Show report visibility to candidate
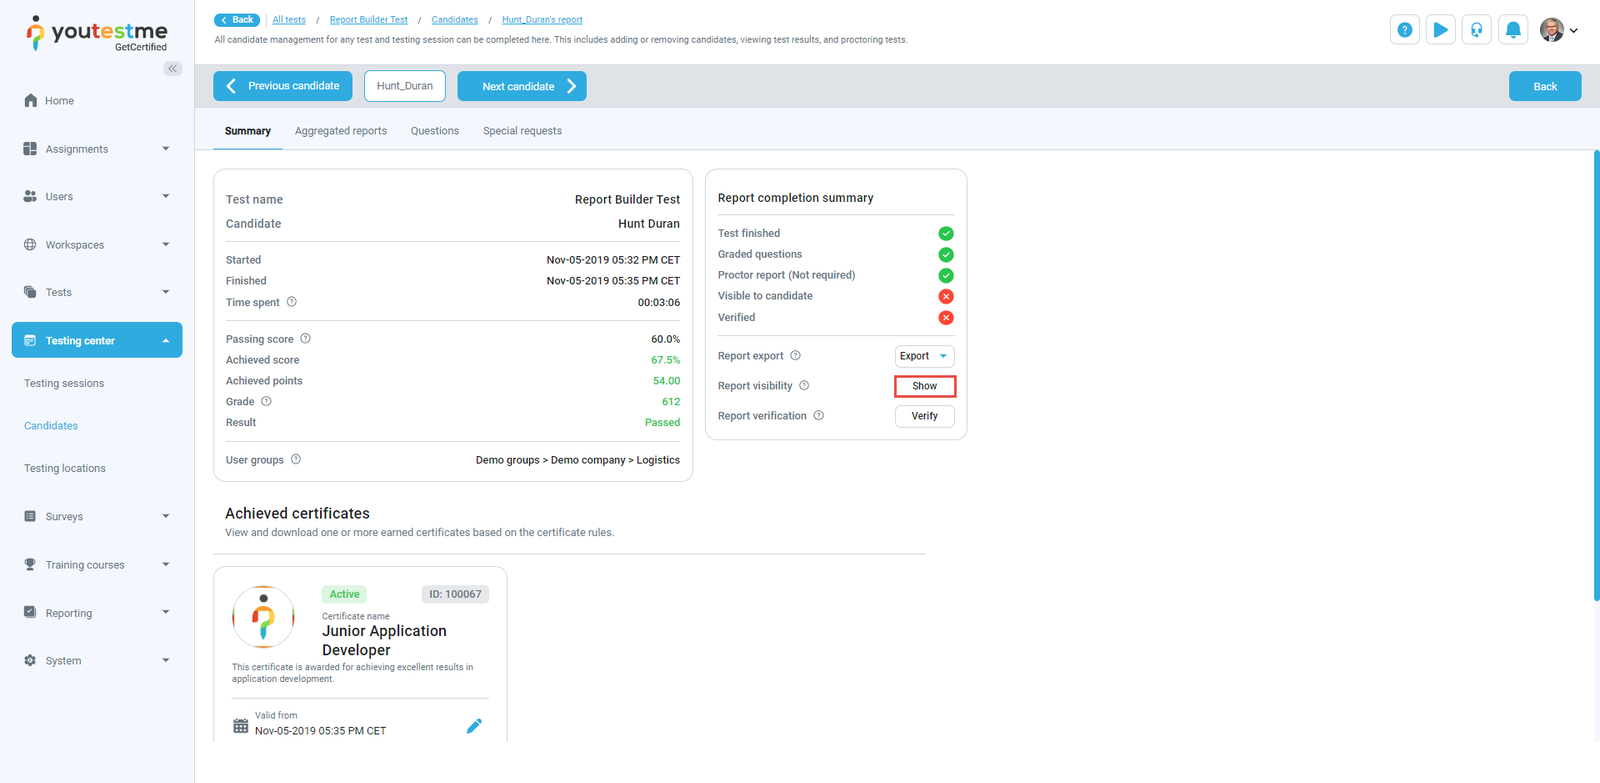Image resolution: width=1600 pixels, height=783 pixels. [924, 386]
